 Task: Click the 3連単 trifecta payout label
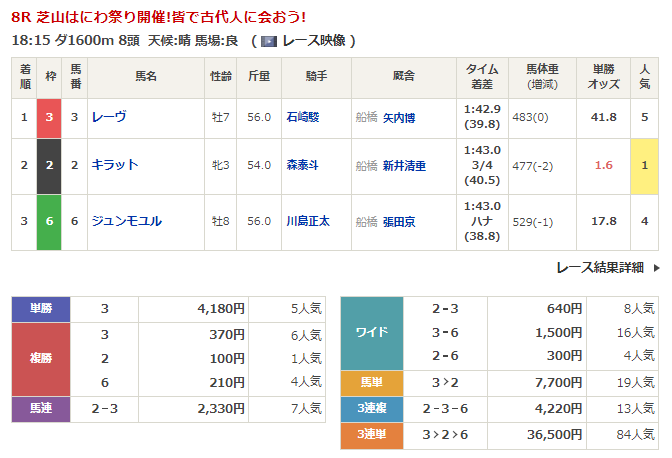371,436
